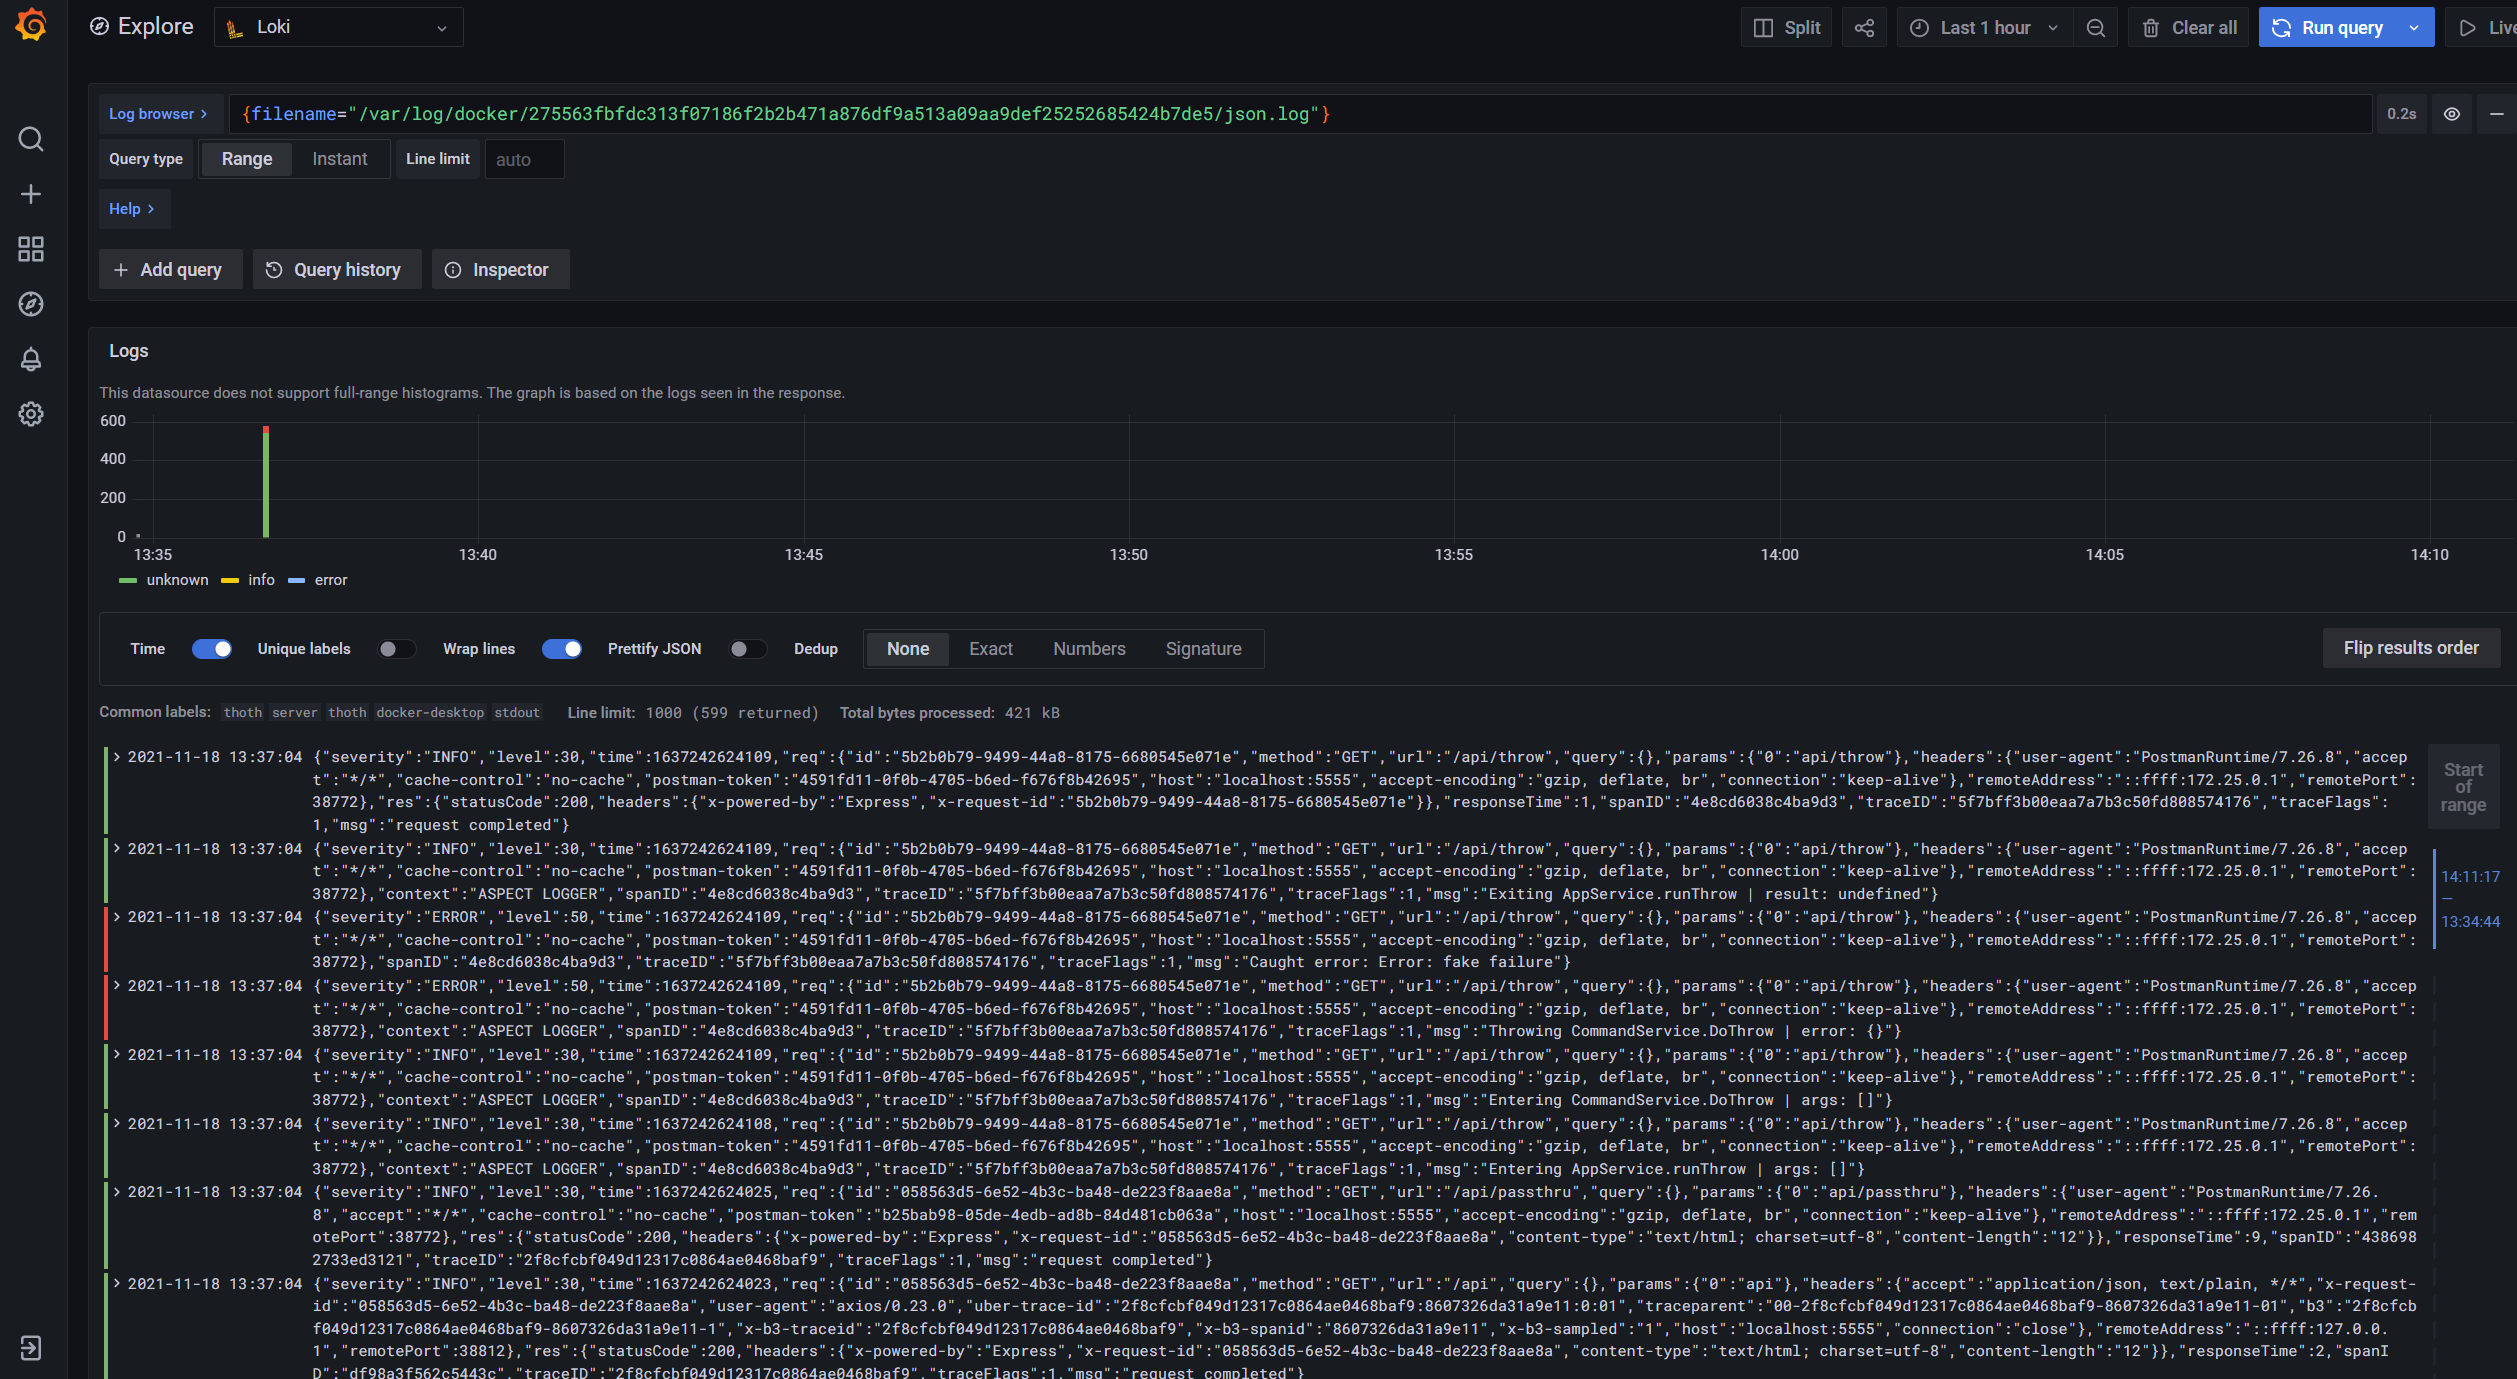The image size is (2517, 1379).
Task: Click the Clear all button
Action: (x=2189, y=28)
